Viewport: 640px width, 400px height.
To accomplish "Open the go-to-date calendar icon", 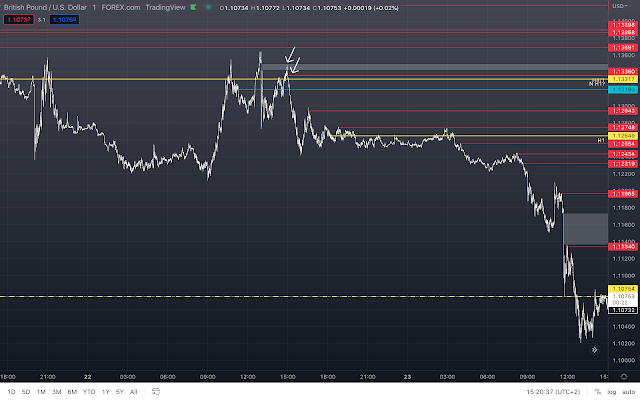I will (156, 391).
